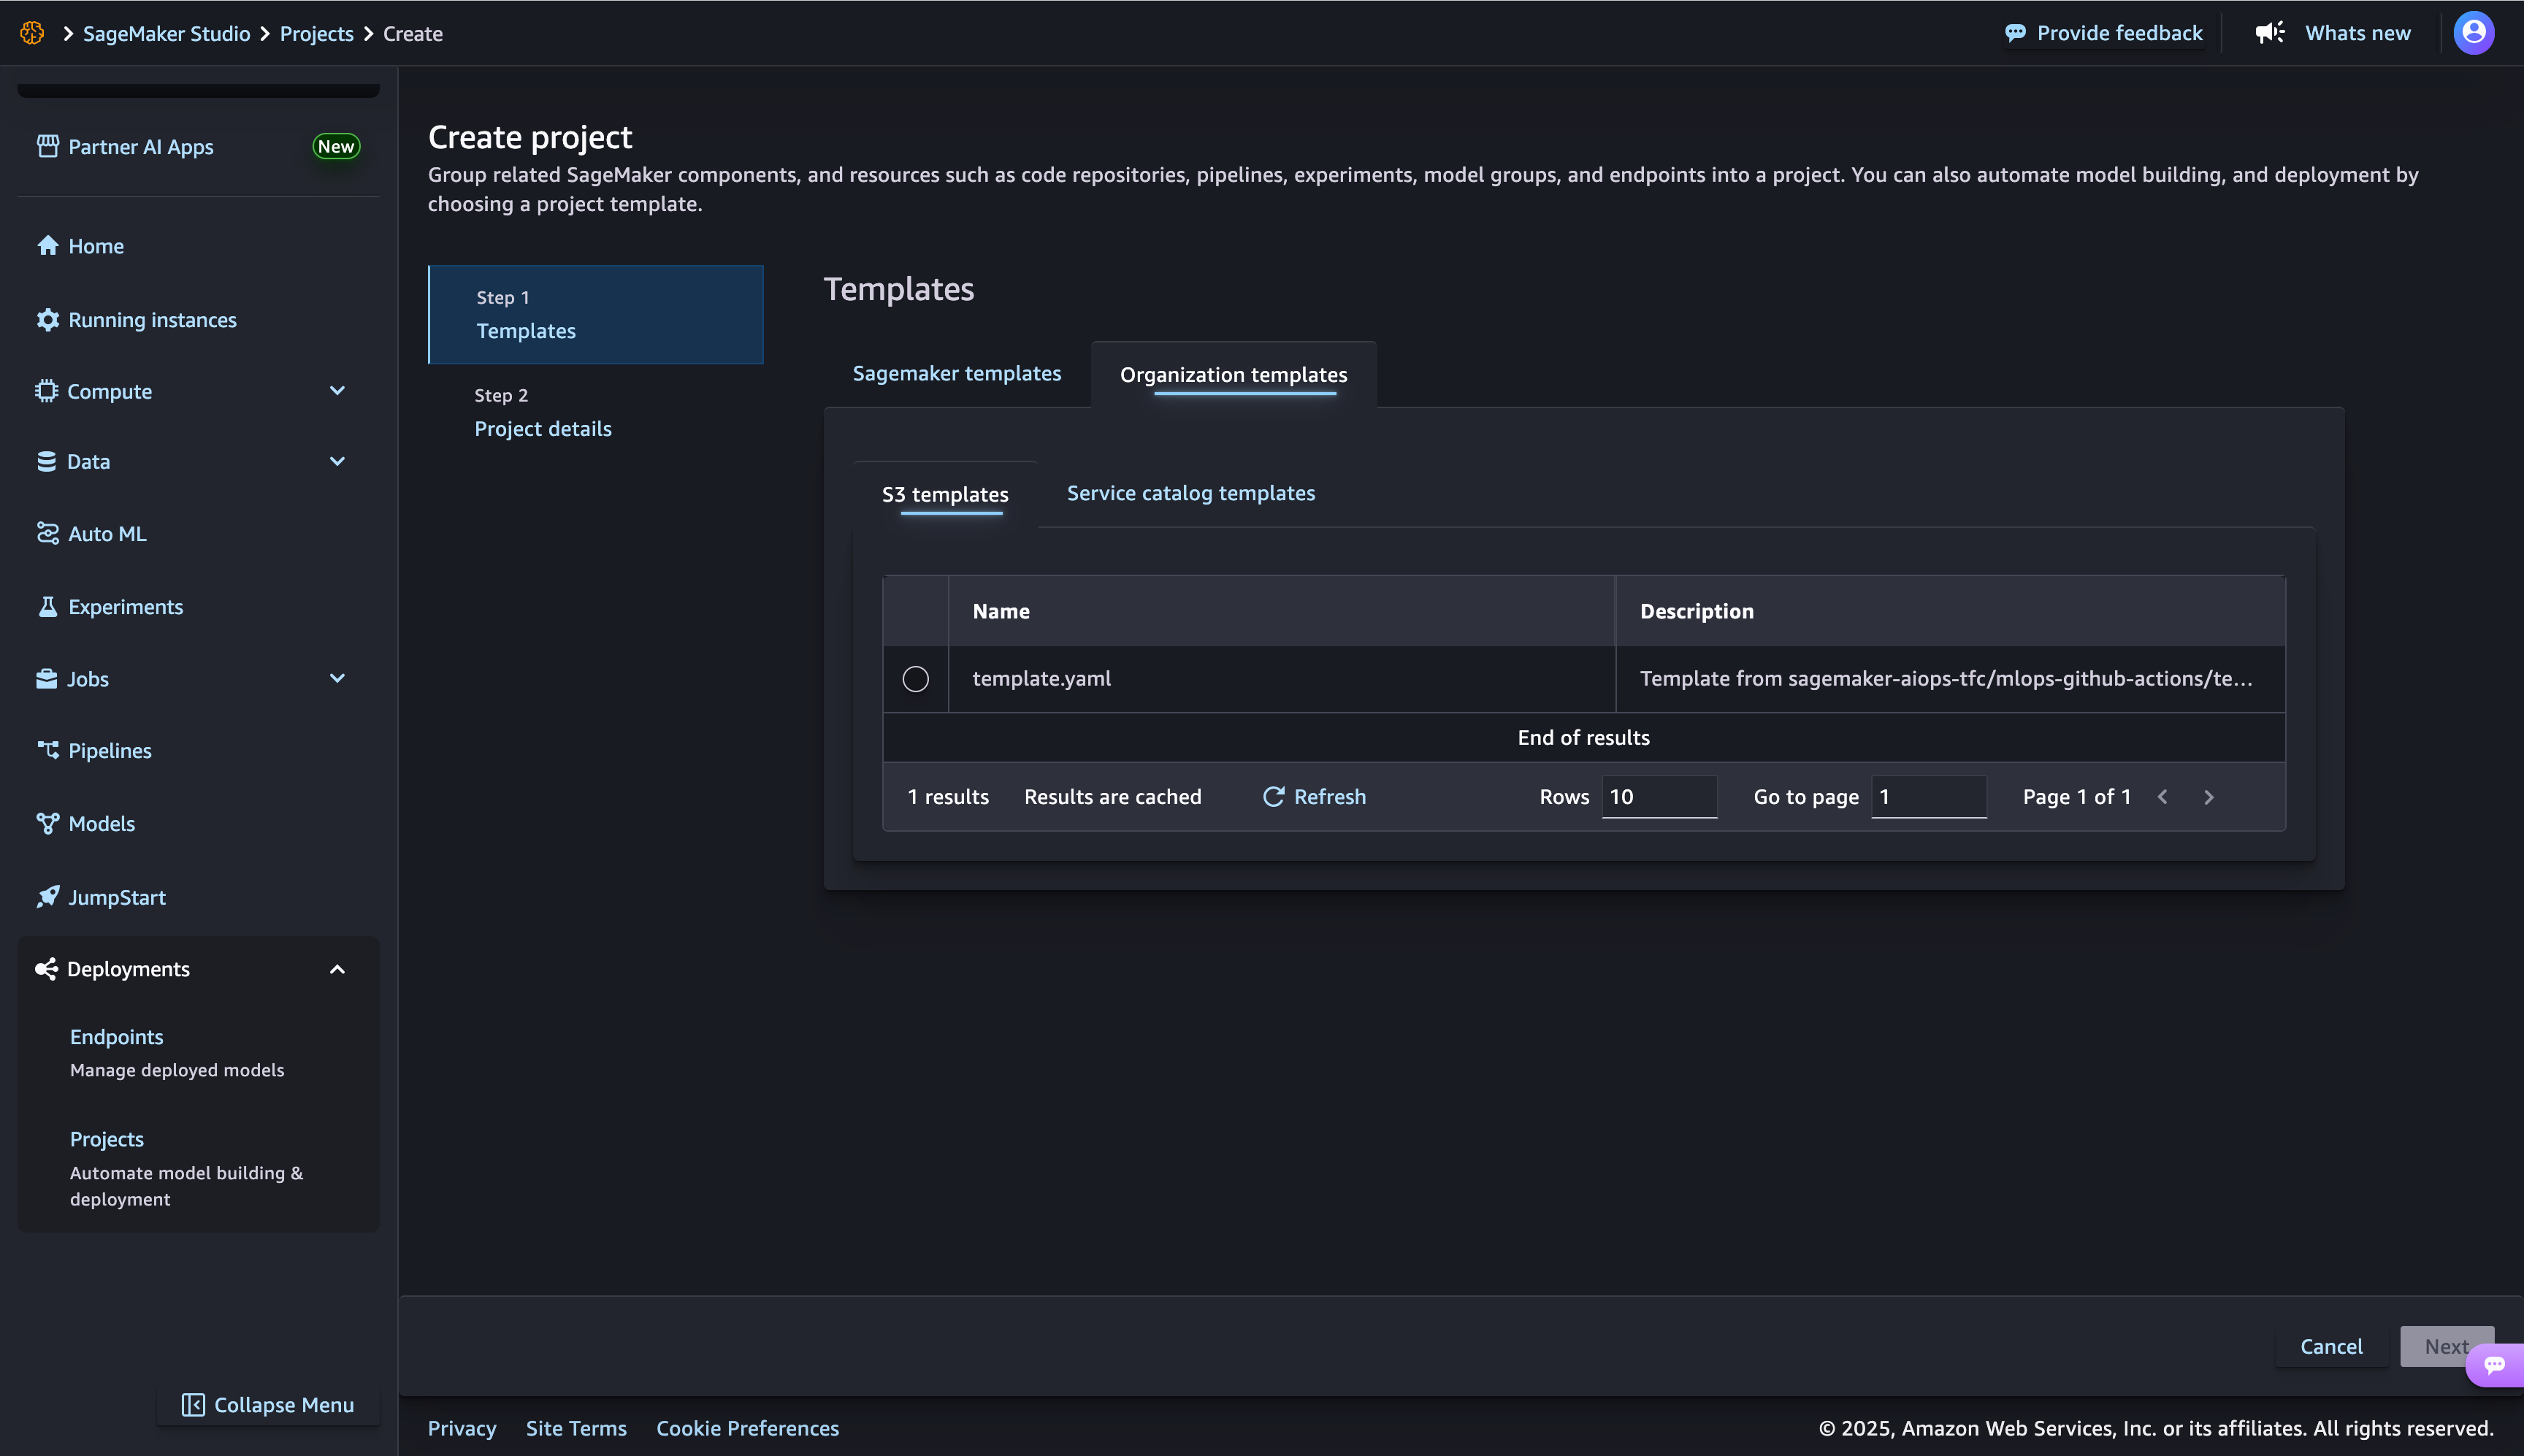Open the Home menu item
The height and width of the screenshot is (1456, 2524).
pos(198,246)
